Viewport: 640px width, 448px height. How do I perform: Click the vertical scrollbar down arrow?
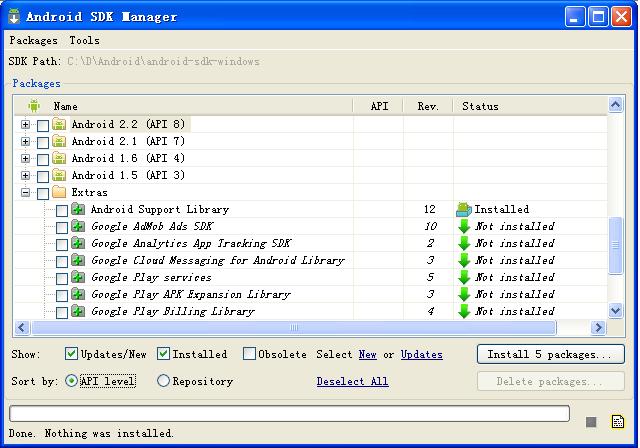616,311
